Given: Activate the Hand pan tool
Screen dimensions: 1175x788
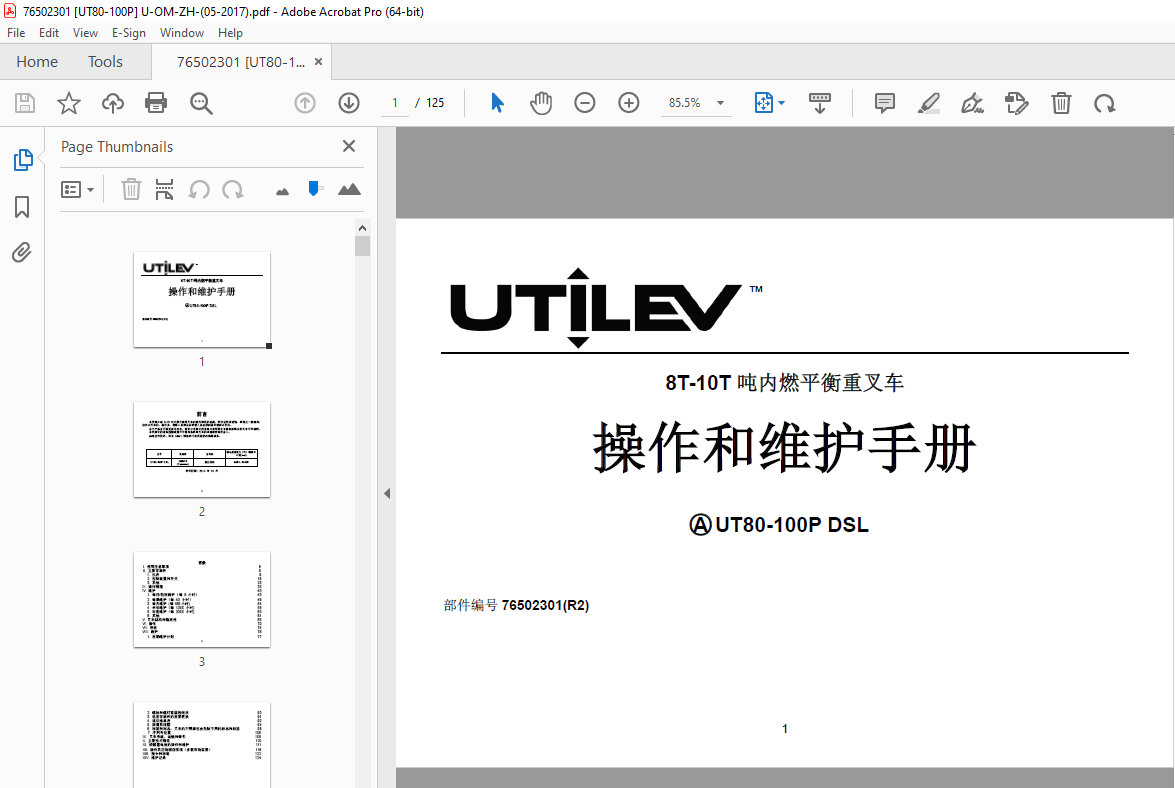Looking at the screenshot, I should (540, 103).
